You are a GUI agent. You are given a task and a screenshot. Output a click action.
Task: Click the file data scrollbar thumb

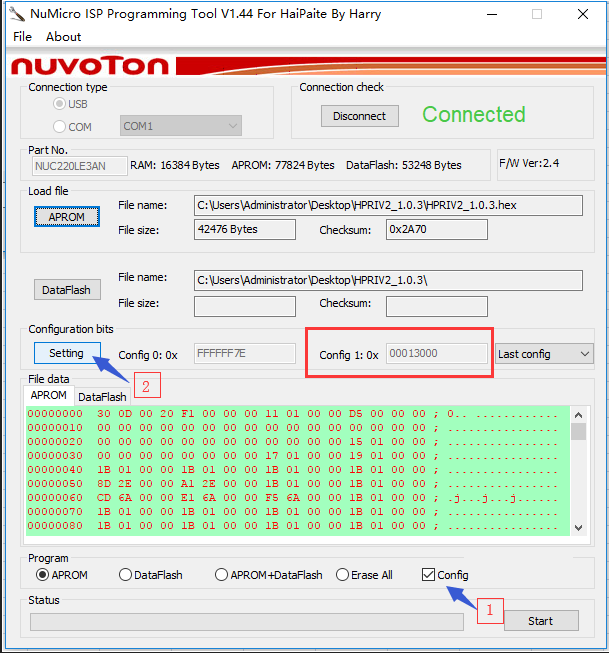(578, 431)
